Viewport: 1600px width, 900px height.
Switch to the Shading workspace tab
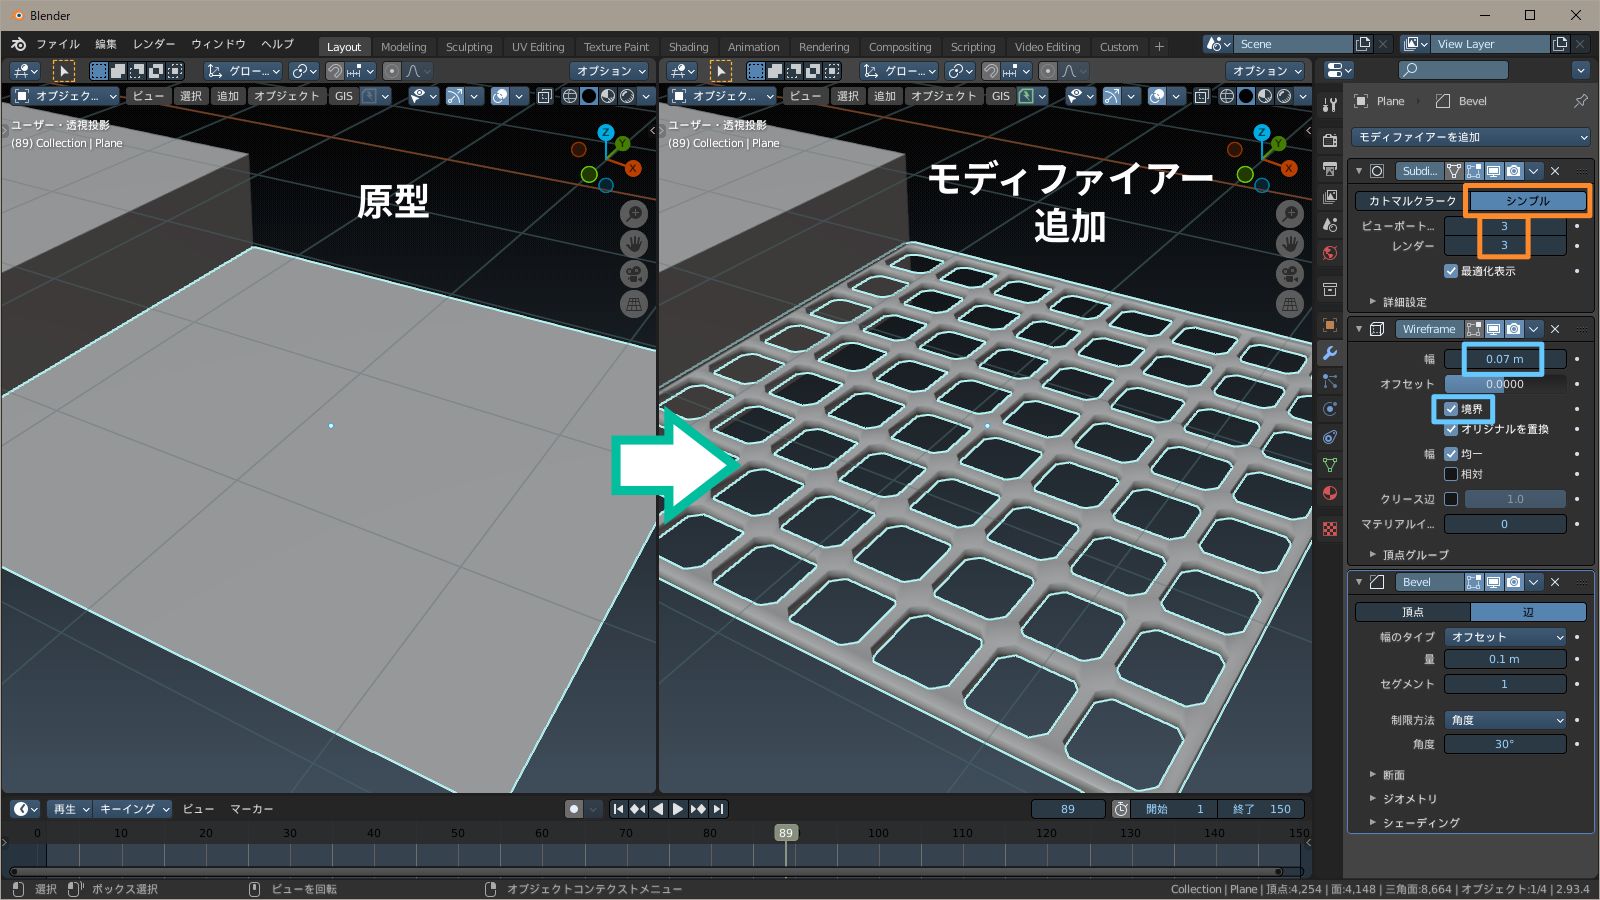(689, 46)
